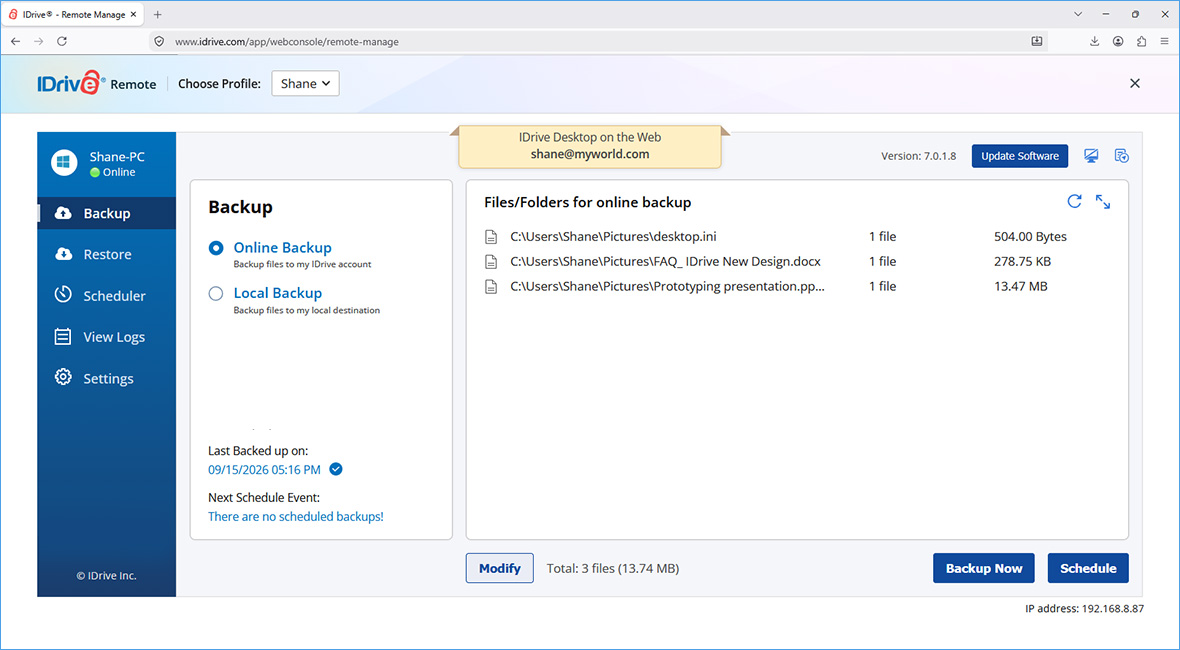Image resolution: width=1180 pixels, height=650 pixels.
Task: Click the last backup success checkmark icon
Action: pos(336,469)
